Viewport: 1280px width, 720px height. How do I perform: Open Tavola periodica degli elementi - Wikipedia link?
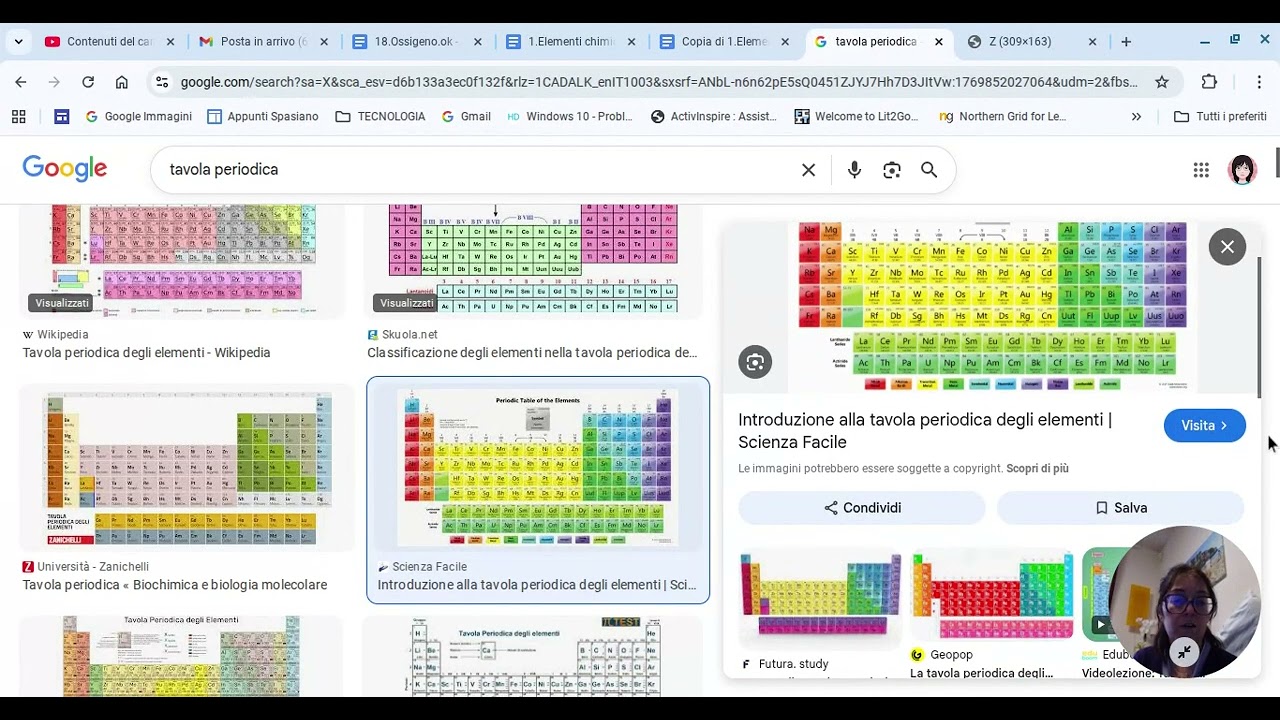click(x=146, y=353)
